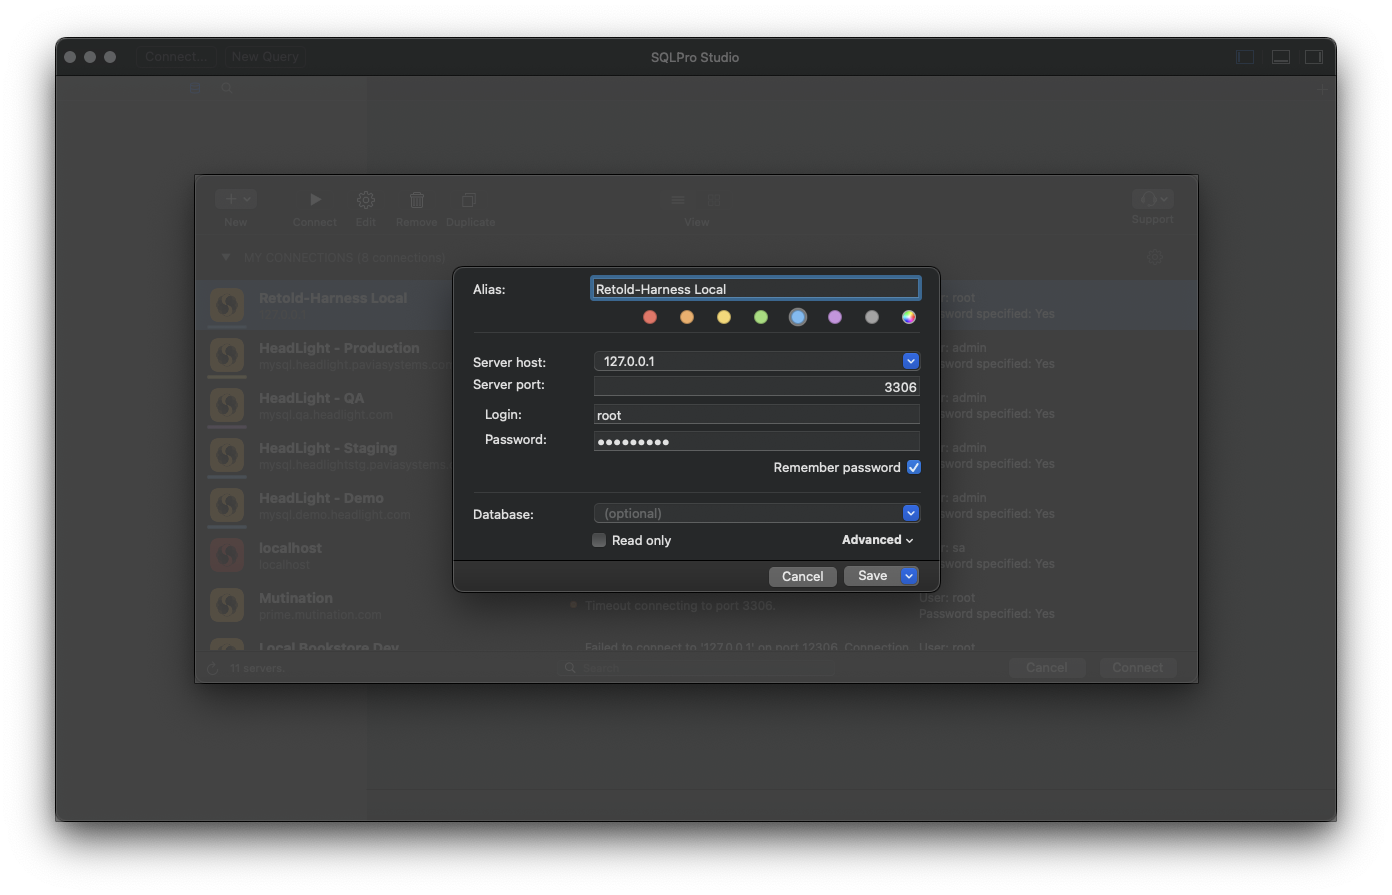Select the purple color swatch
Screen dimensions: 1392x895
[x=835, y=317]
